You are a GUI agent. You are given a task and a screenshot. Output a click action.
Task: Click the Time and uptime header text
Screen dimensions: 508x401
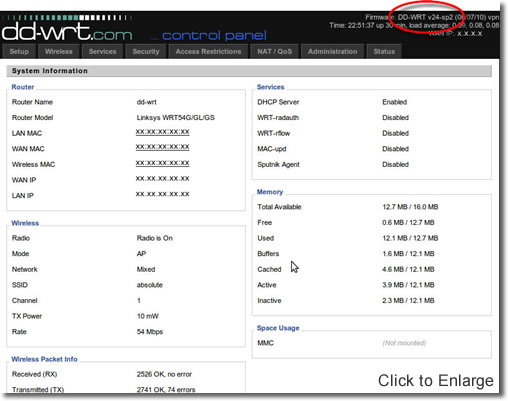[x=414, y=26]
